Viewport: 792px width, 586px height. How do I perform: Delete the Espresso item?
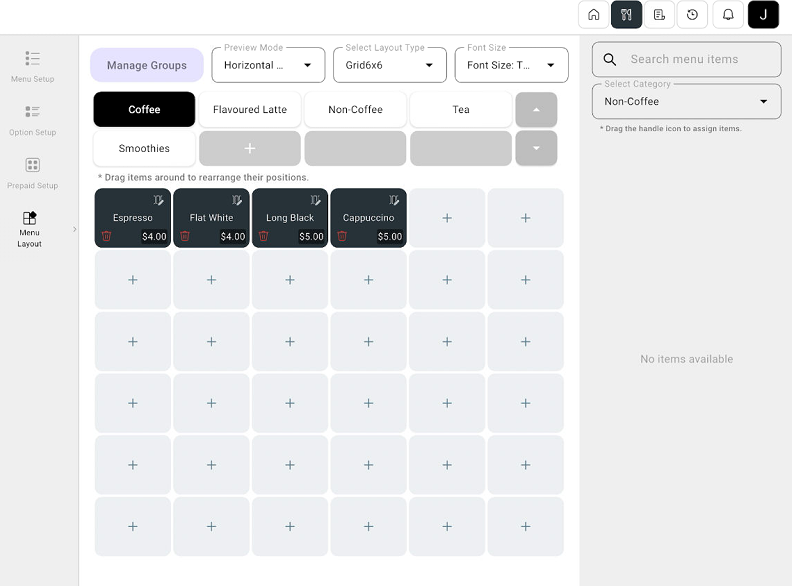coord(106,236)
